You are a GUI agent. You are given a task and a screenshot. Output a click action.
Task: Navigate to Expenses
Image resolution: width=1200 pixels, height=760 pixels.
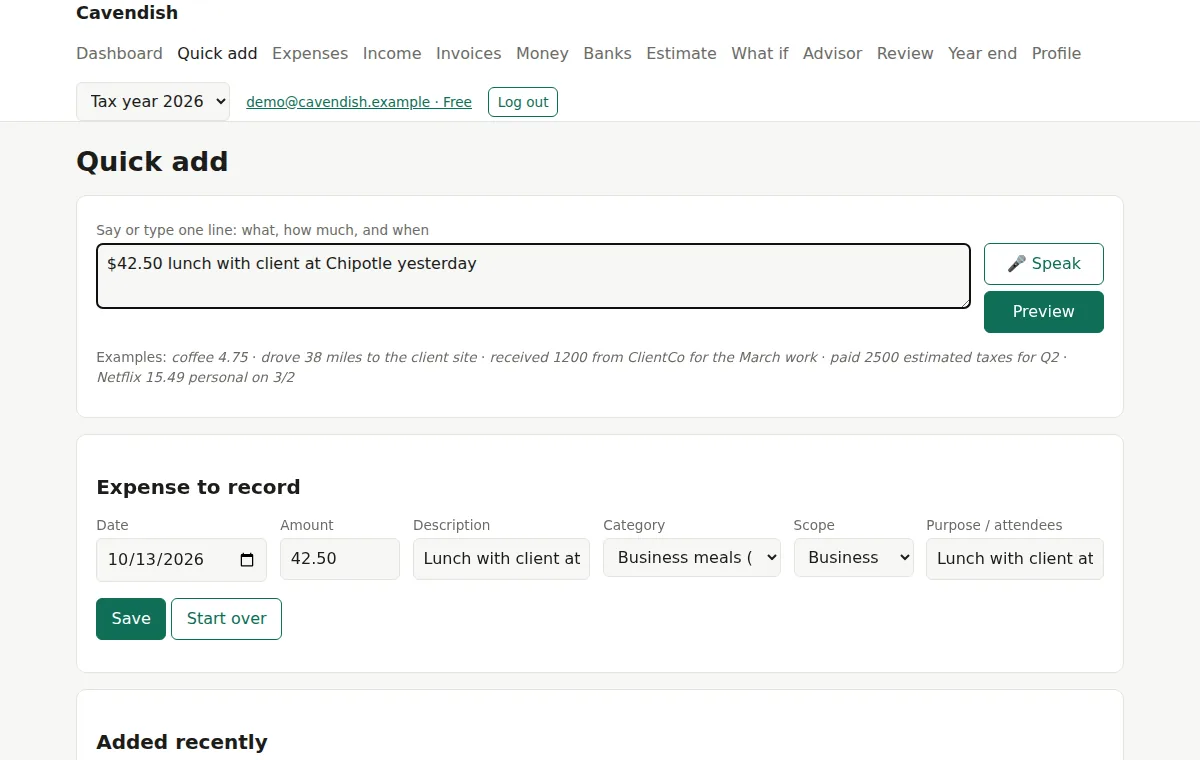point(310,53)
